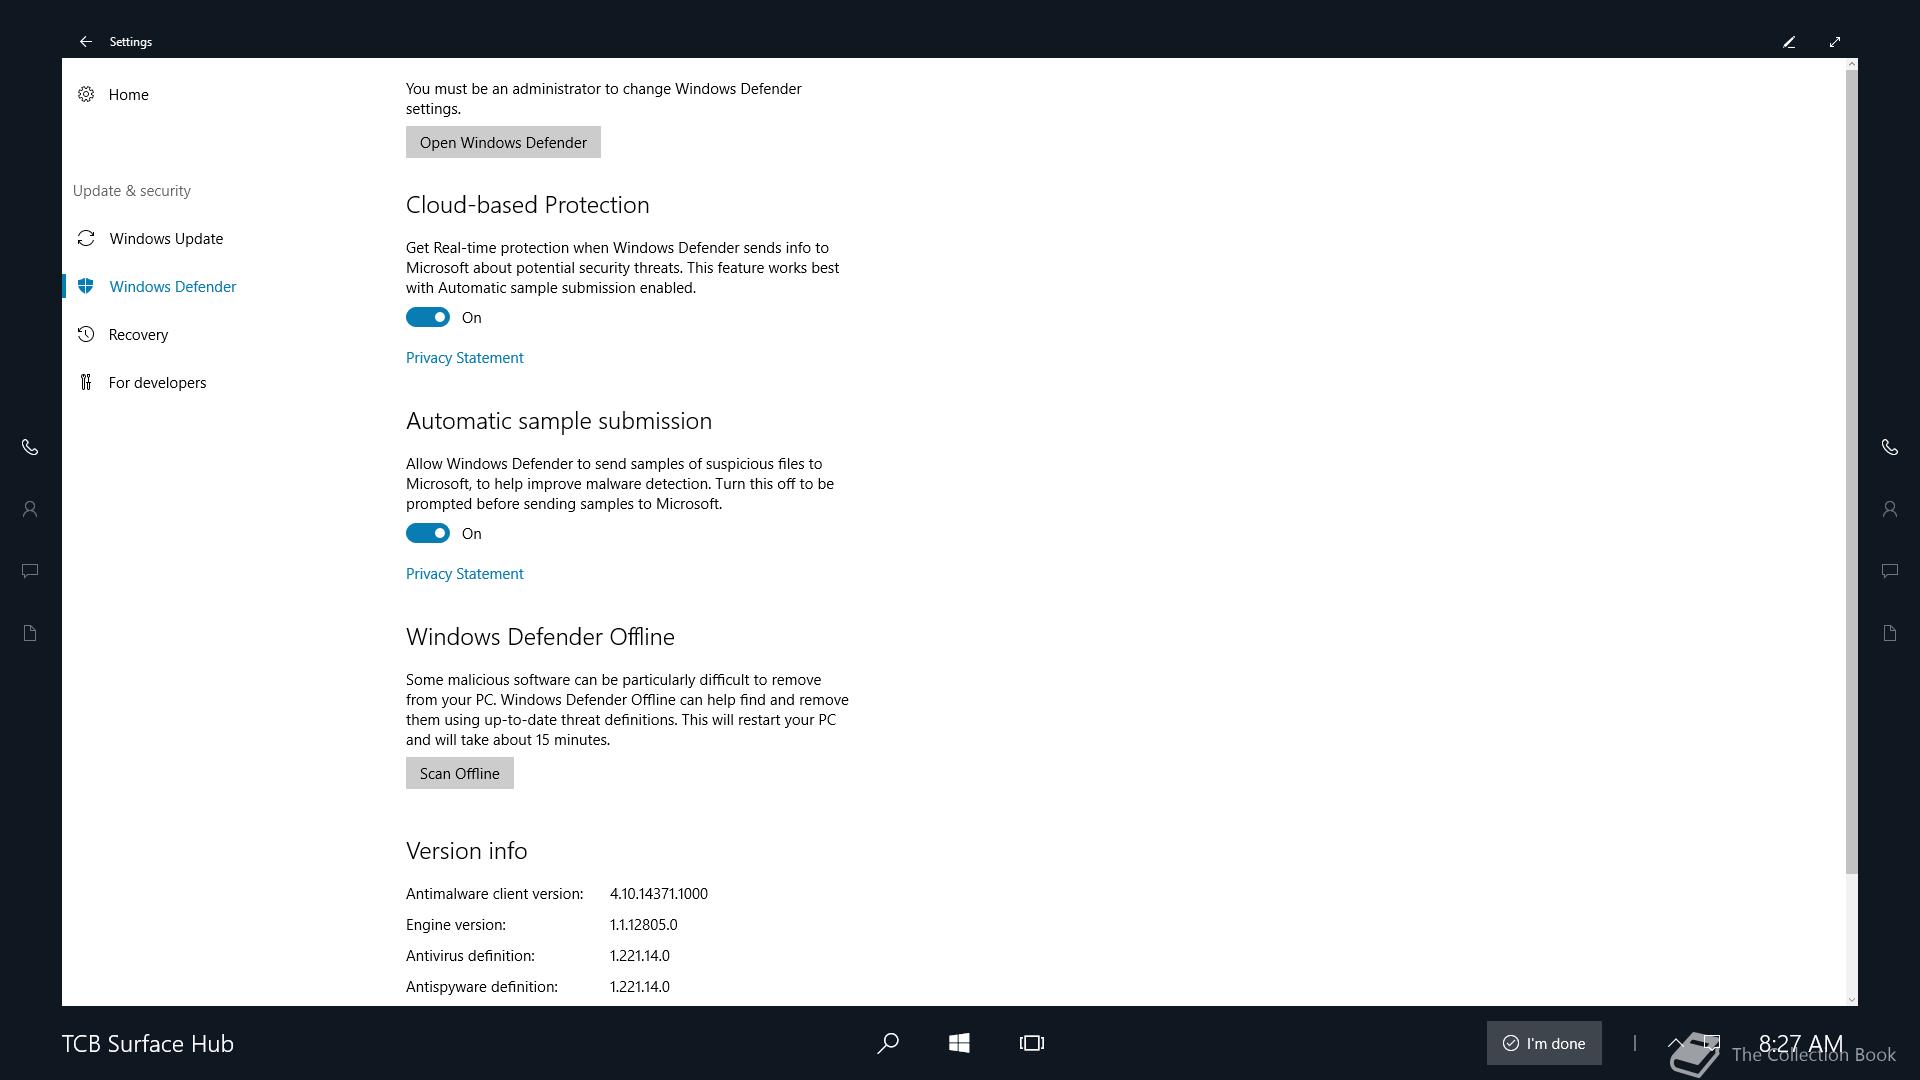Click the Update & security section label
The image size is (1920, 1080).
[x=132, y=190]
